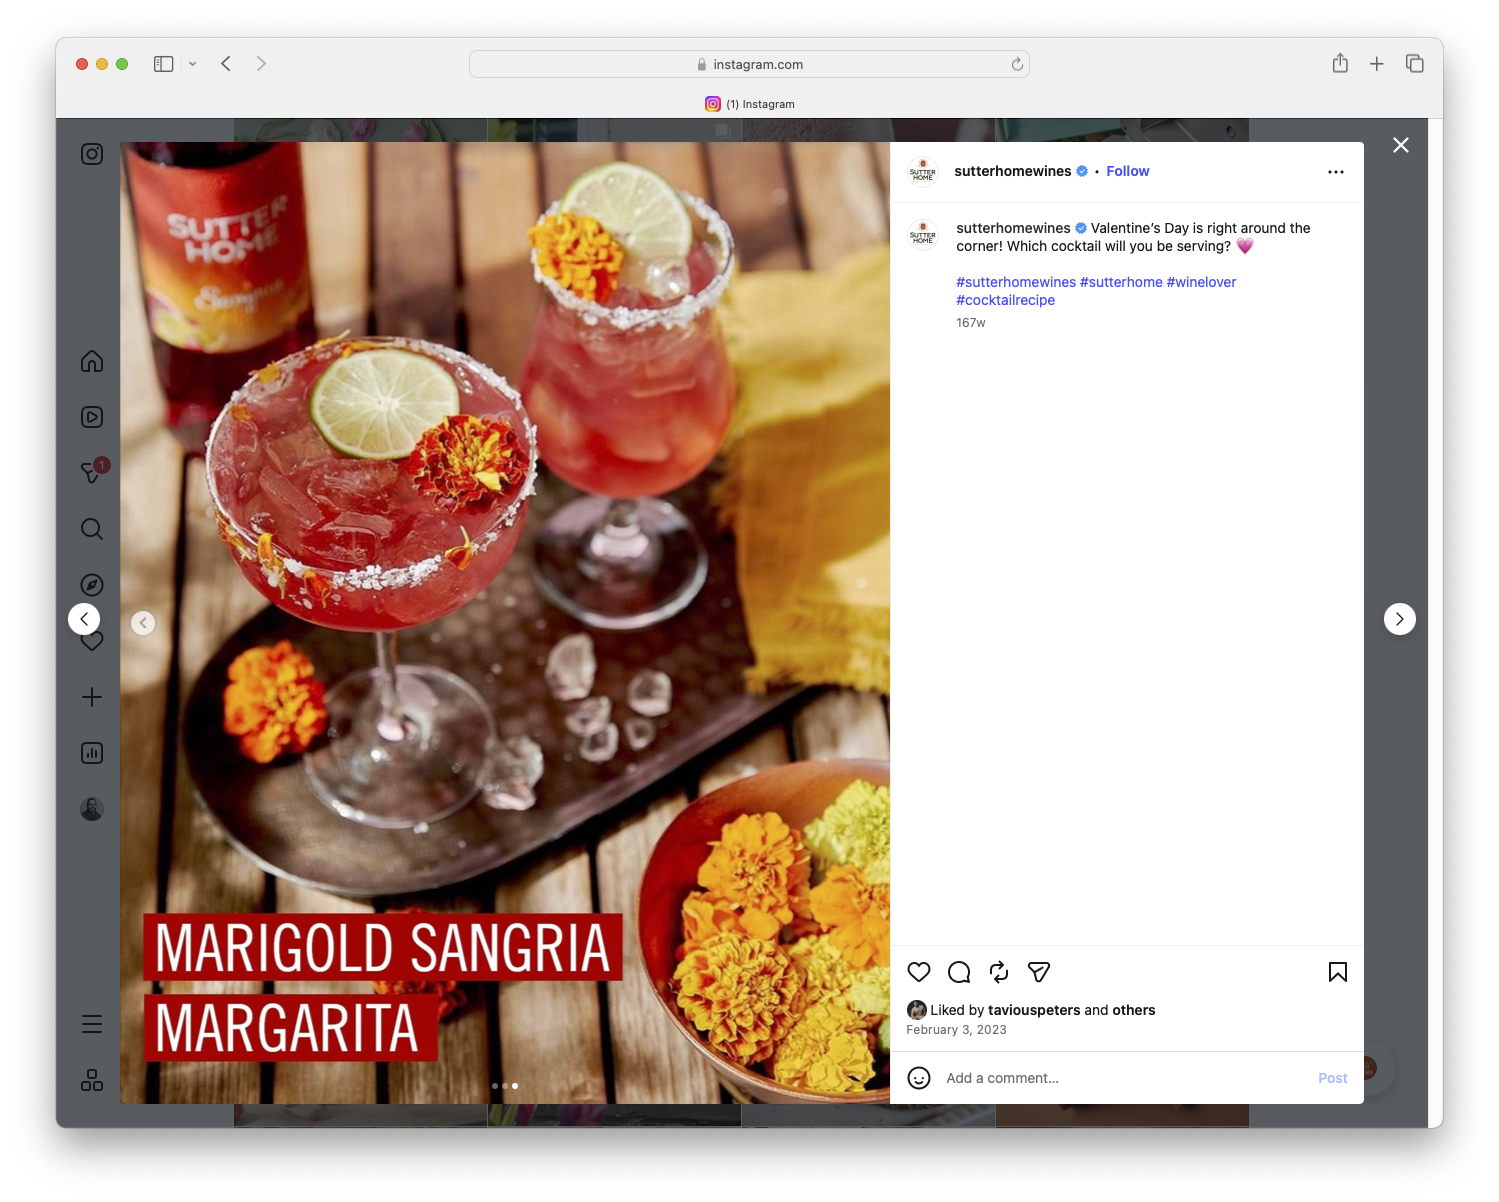Open the More menu via the hamburger icon
Image resolution: width=1499 pixels, height=1202 pixels.
click(91, 1024)
